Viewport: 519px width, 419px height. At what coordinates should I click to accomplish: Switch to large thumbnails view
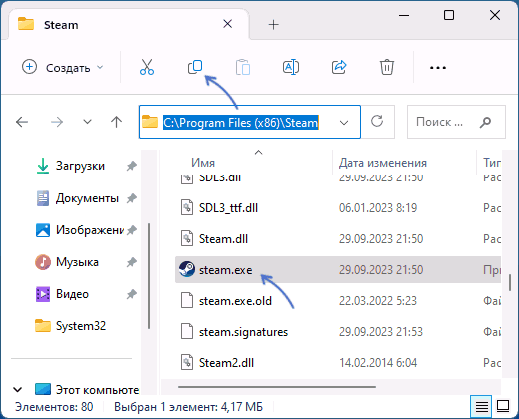point(503,406)
